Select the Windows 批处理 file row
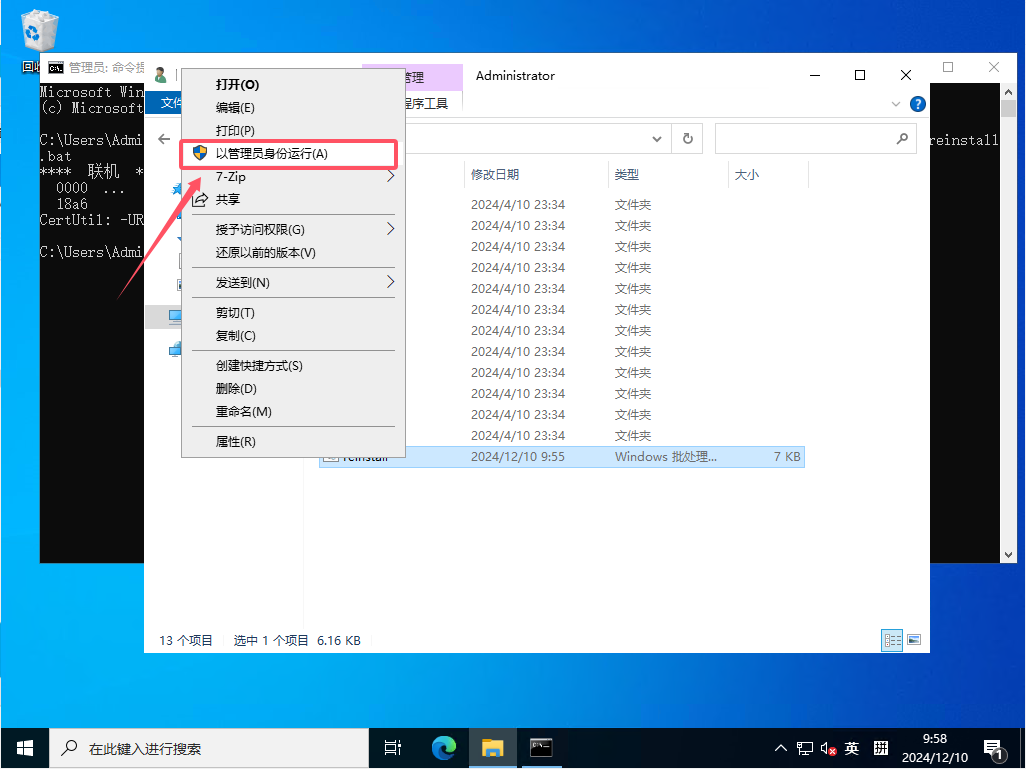This screenshot has height=769, width=1026. tap(561, 457)
